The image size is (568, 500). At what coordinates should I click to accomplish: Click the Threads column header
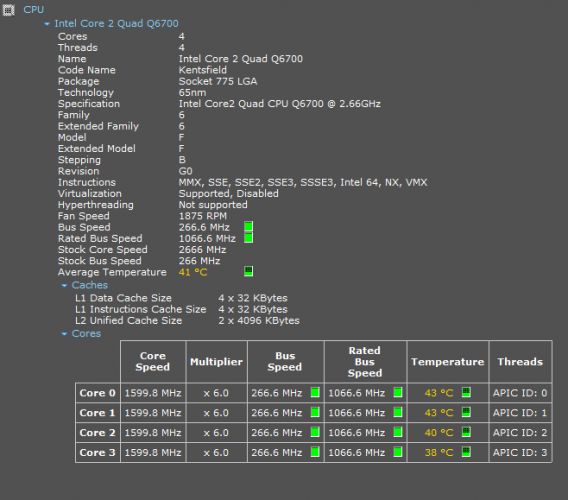tap(520, 361)
